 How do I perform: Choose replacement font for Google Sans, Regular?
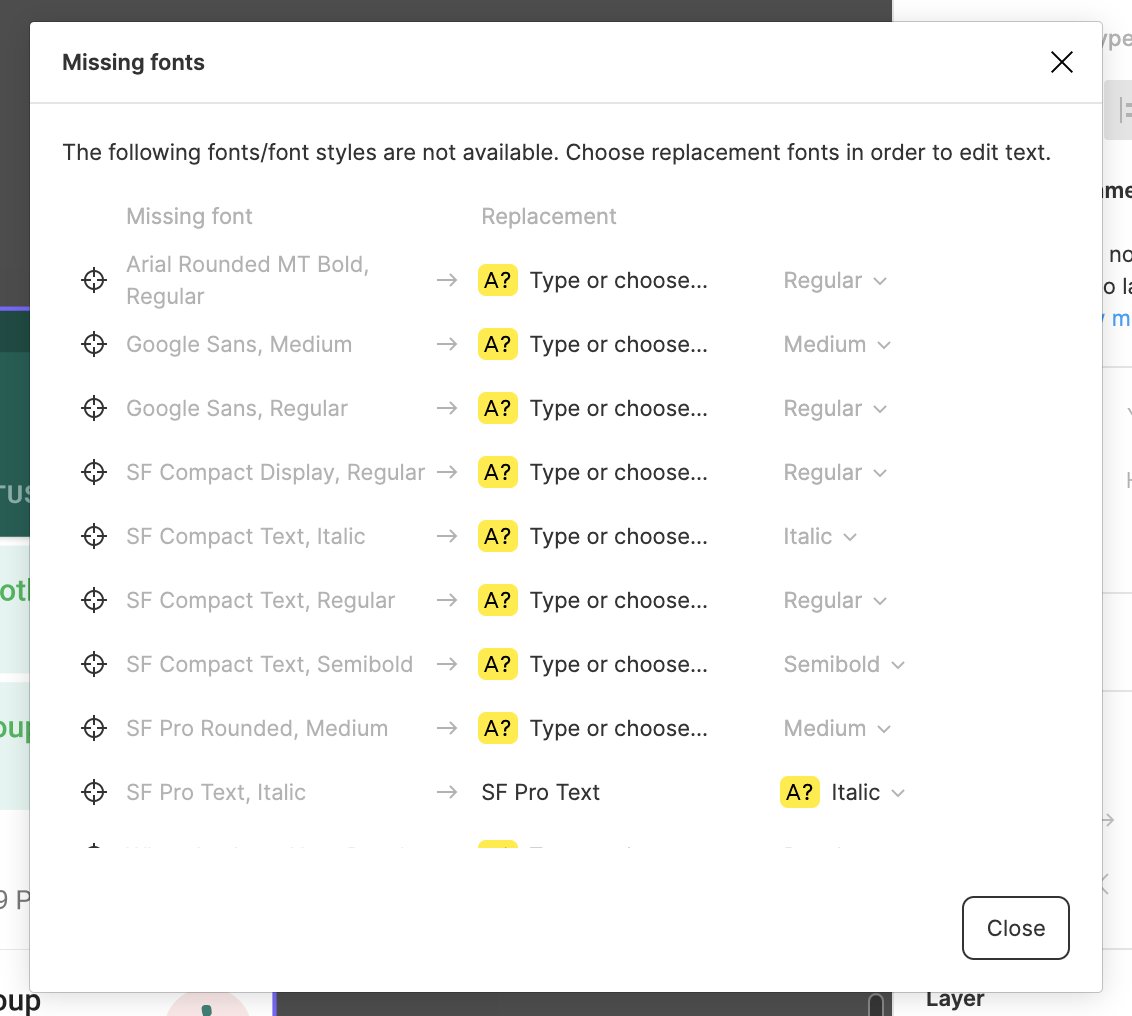coord(618,408)
